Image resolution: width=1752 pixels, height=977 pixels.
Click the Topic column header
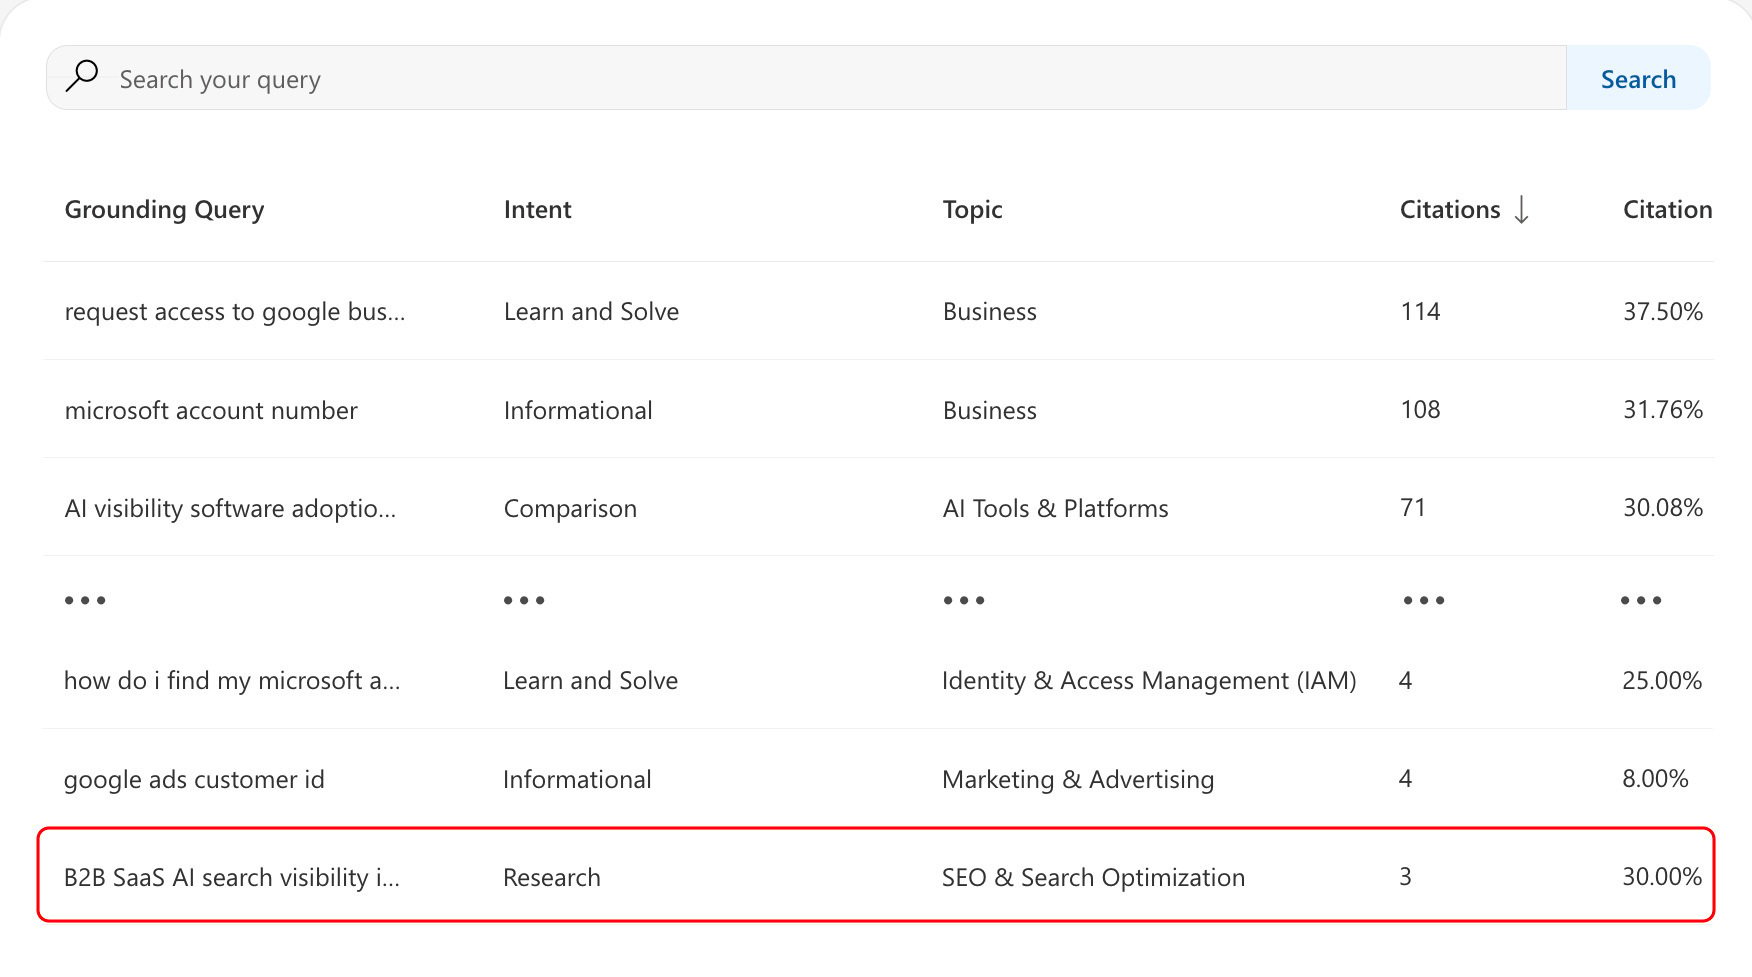point(972,210)
